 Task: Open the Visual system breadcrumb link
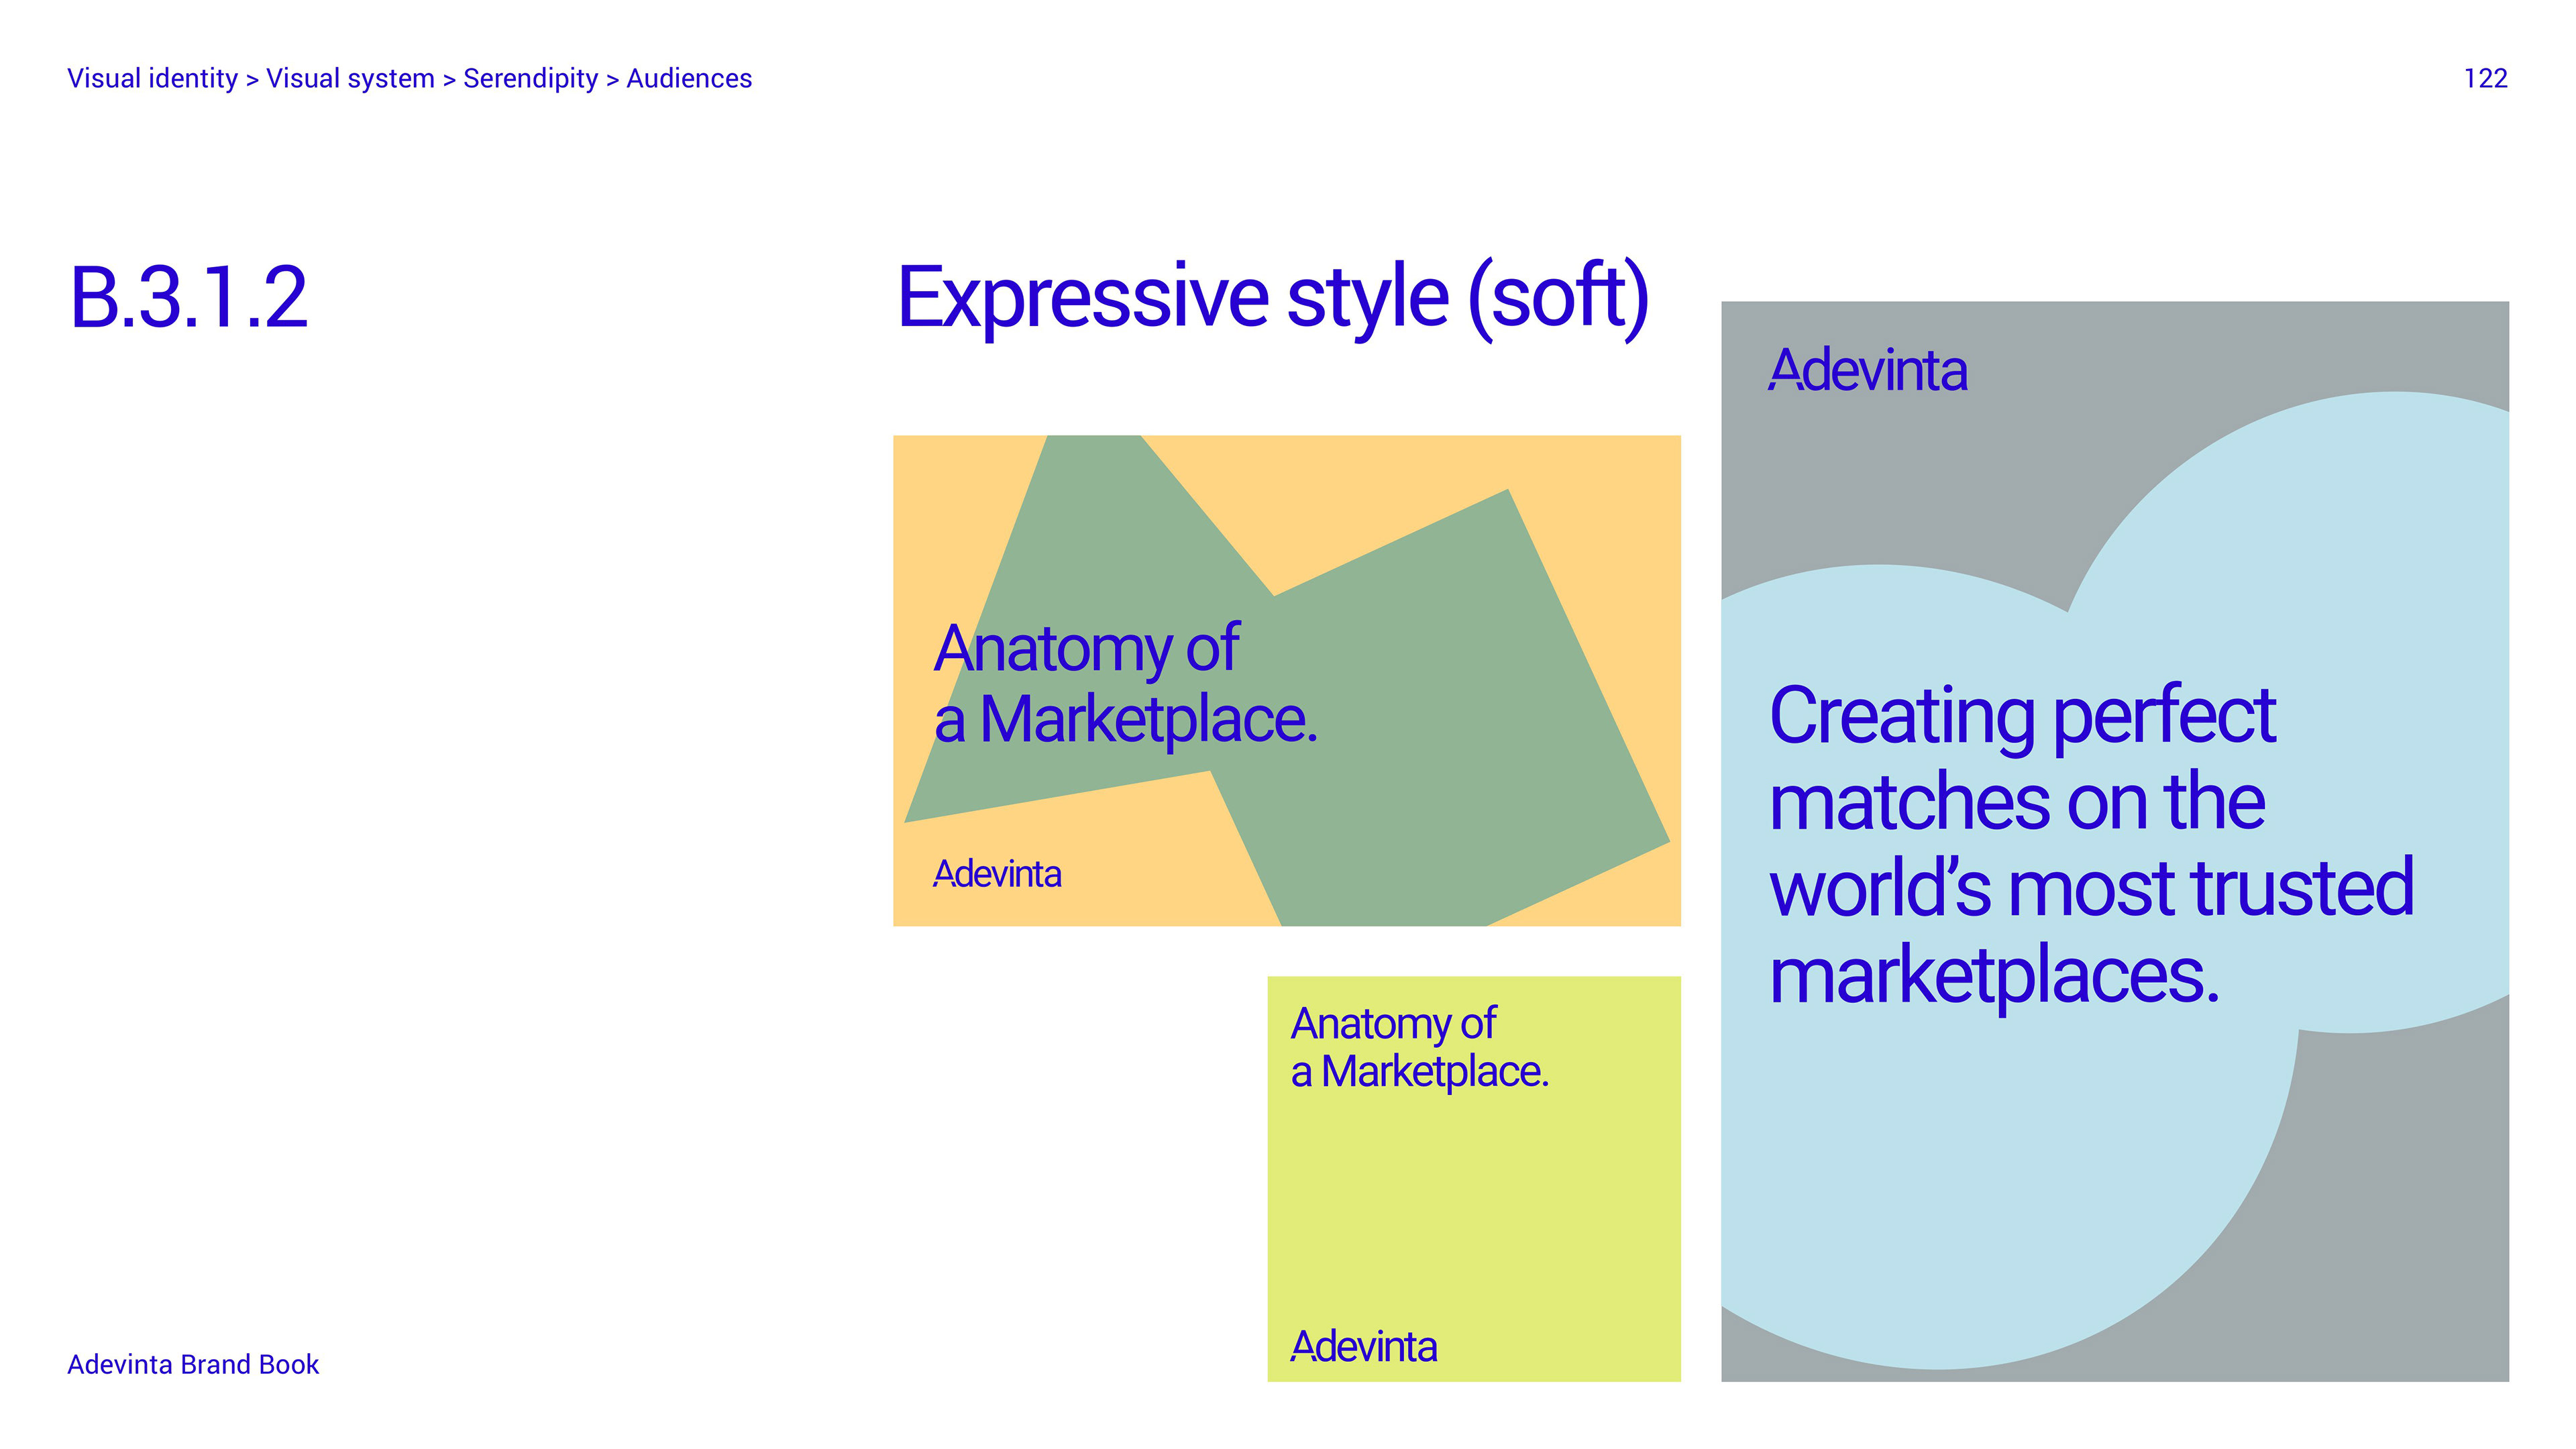pyautogui.click(x=350, y=78)
